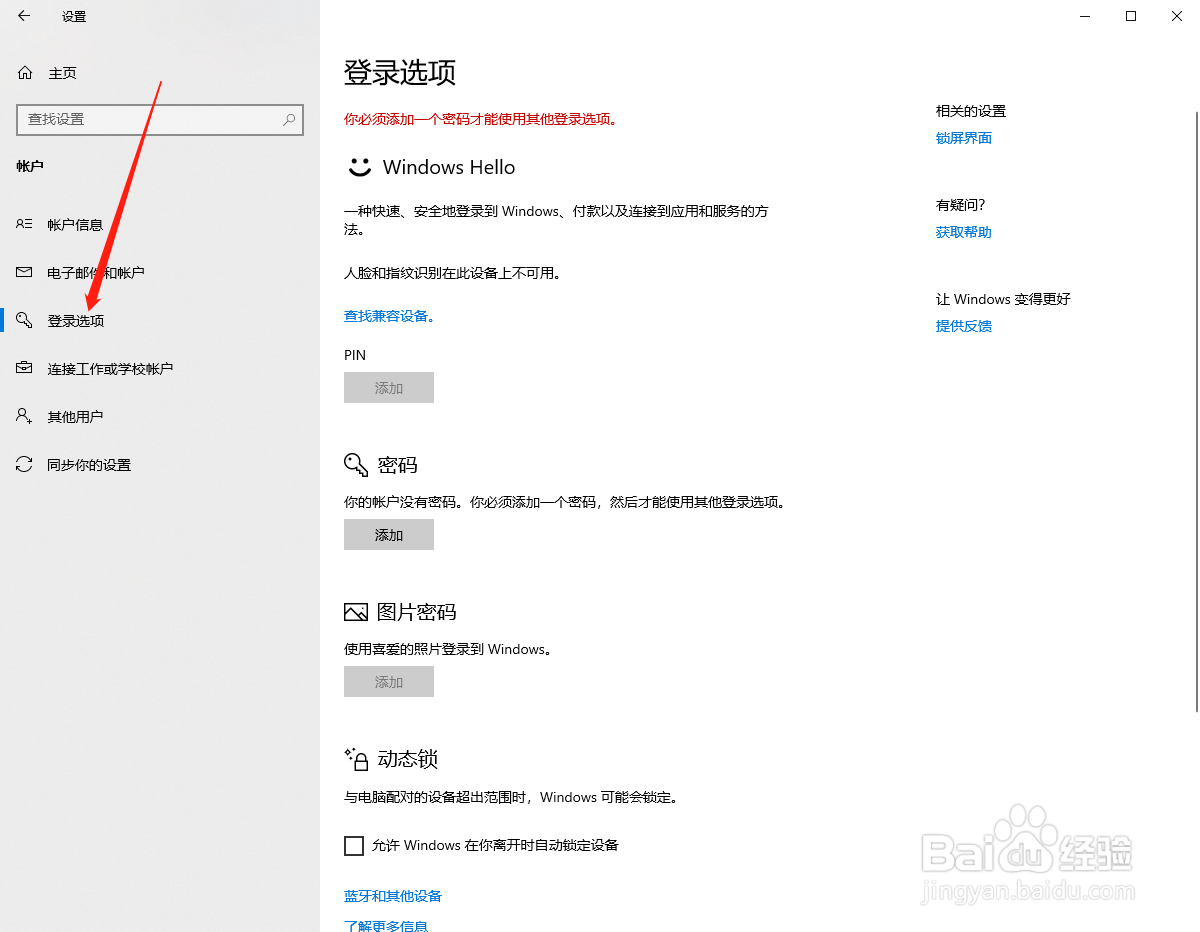
Task: Click the back arrow in Settings
Action: [24, 16]
